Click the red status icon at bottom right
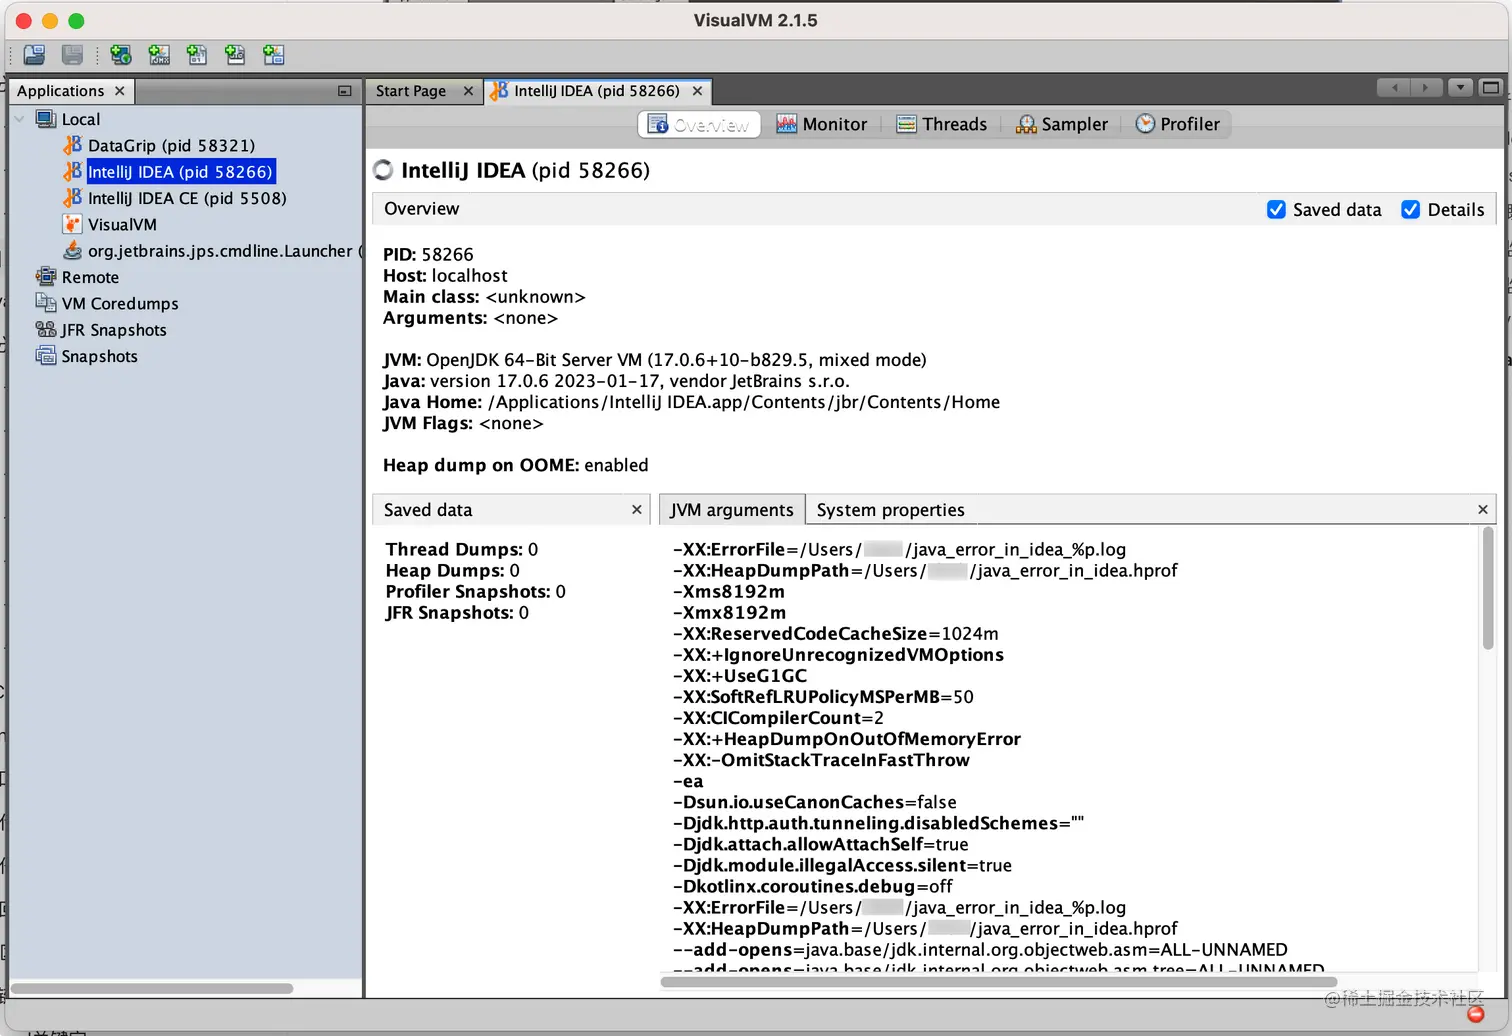Screen dimensions: 1512x1036 pos(1475,1014)
